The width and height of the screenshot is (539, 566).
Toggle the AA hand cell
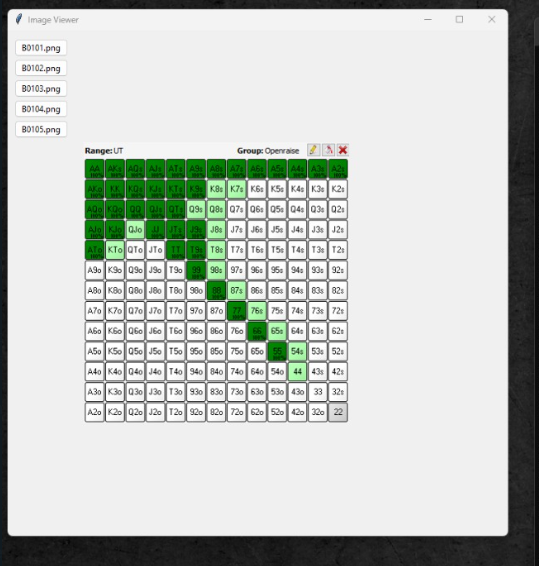[x=95, y=169]
